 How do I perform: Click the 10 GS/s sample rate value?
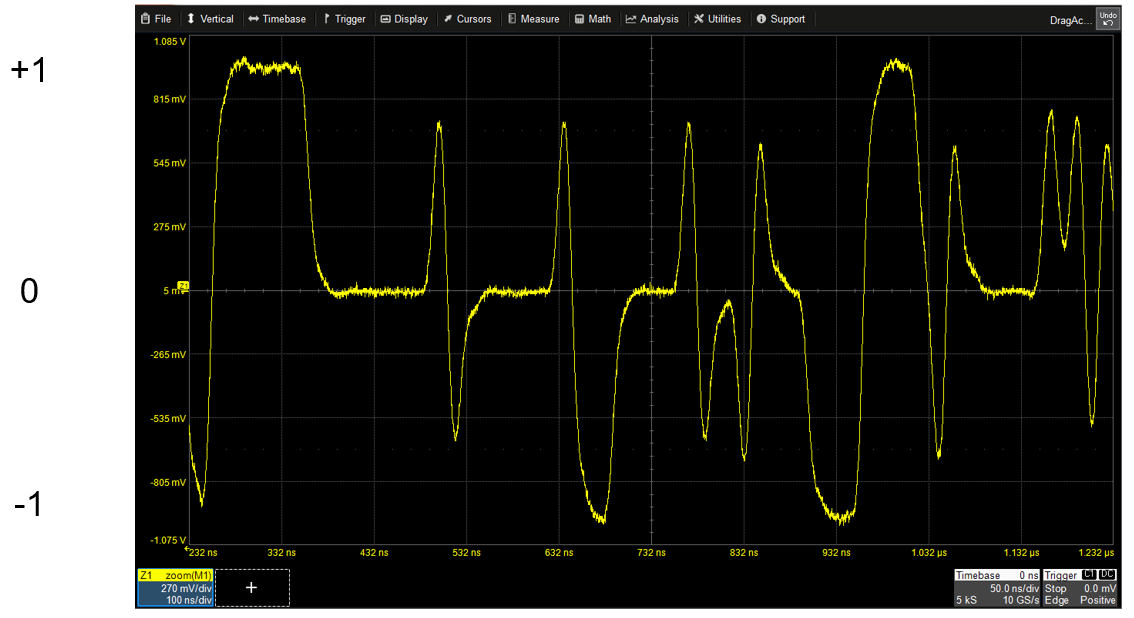coord(1020,600)
